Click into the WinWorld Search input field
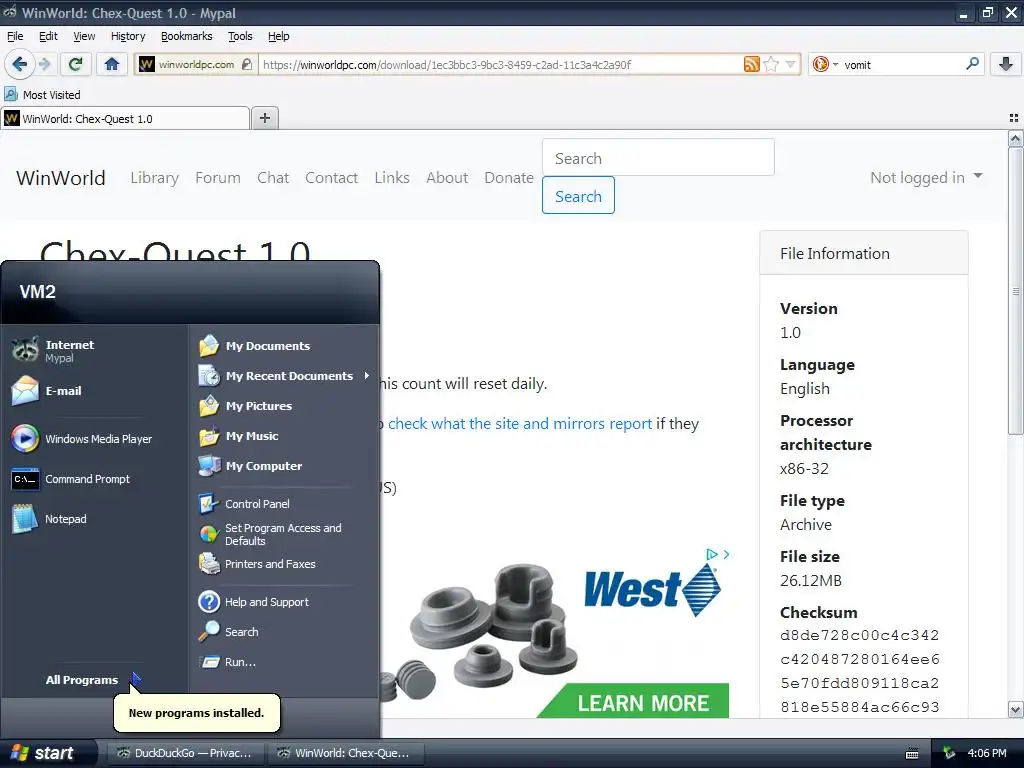This screenshot has height=768, width=1024. (x=658, y=157)
